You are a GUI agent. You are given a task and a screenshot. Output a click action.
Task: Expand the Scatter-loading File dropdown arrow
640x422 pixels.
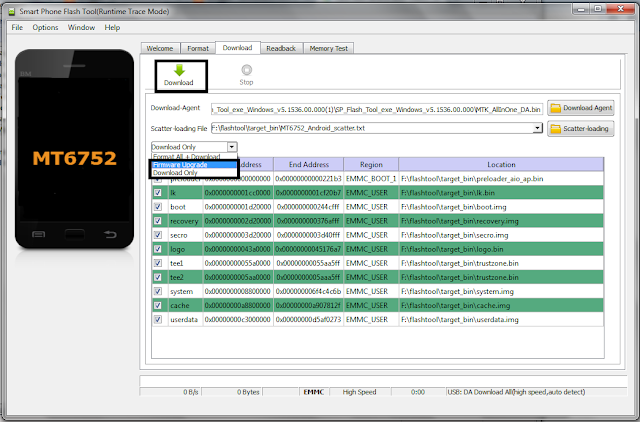(x=537, y=128)
